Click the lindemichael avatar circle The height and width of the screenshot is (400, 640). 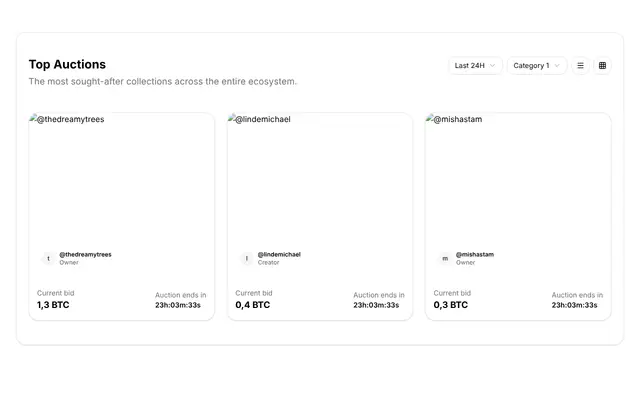point(247,258)
